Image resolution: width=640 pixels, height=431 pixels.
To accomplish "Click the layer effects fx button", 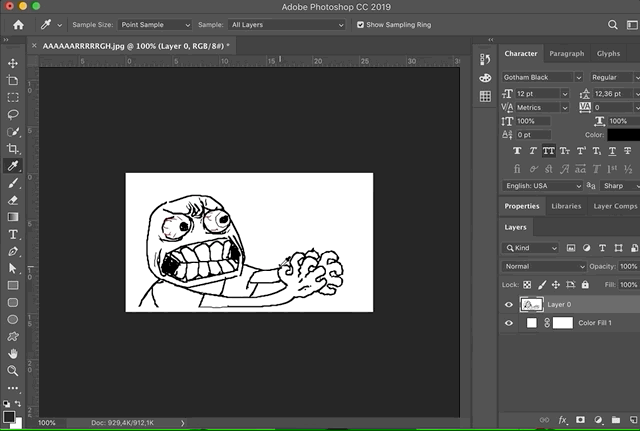I will pyautogui.click(x=563, y=420).
